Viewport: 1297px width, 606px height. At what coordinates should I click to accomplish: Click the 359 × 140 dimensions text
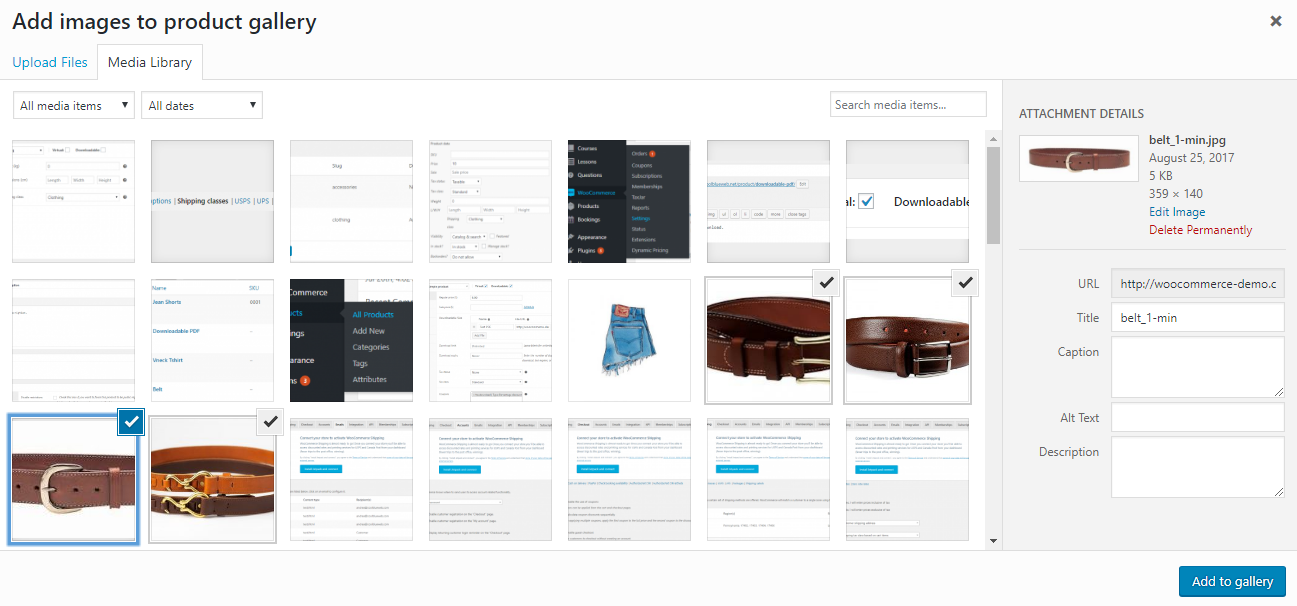tap(1176, 194)
